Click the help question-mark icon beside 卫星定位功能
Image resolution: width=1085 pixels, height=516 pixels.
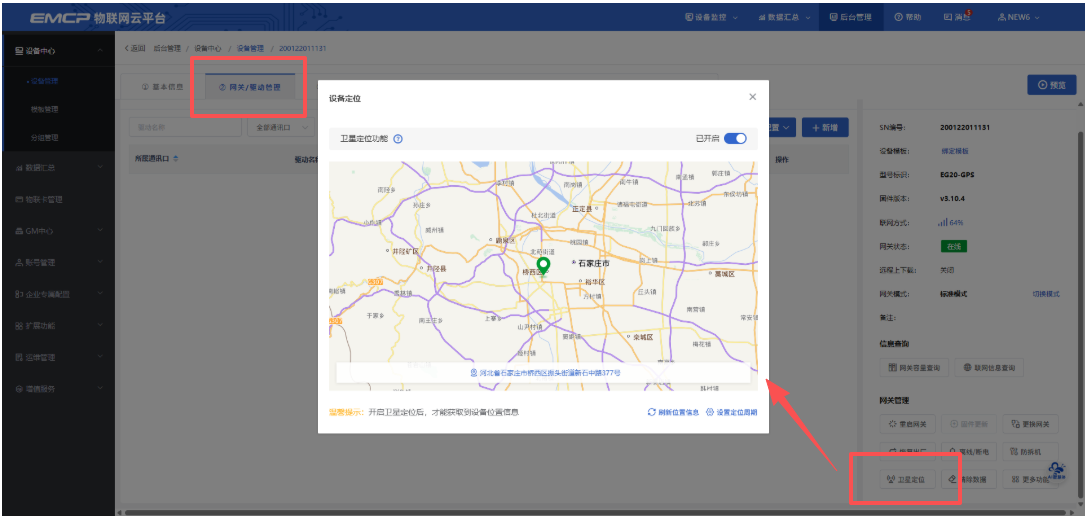[398, 139]
